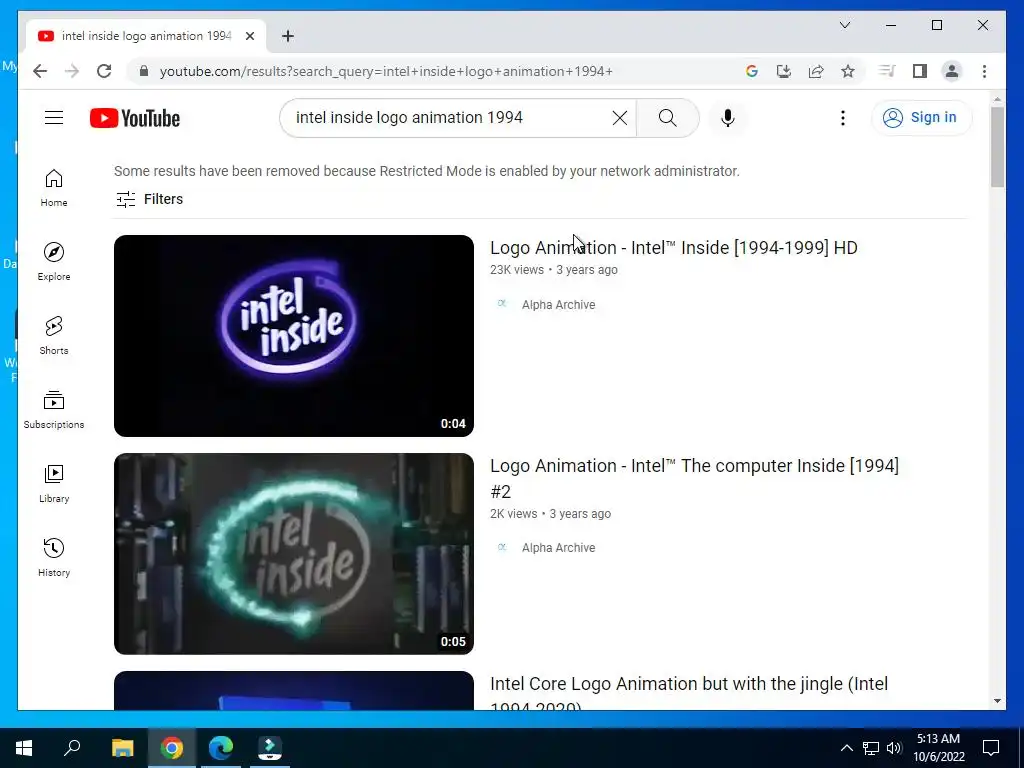The height and width of the screenshot is (768, 1024).
Task: Share this page icon
Action: (x=816, y=71)
